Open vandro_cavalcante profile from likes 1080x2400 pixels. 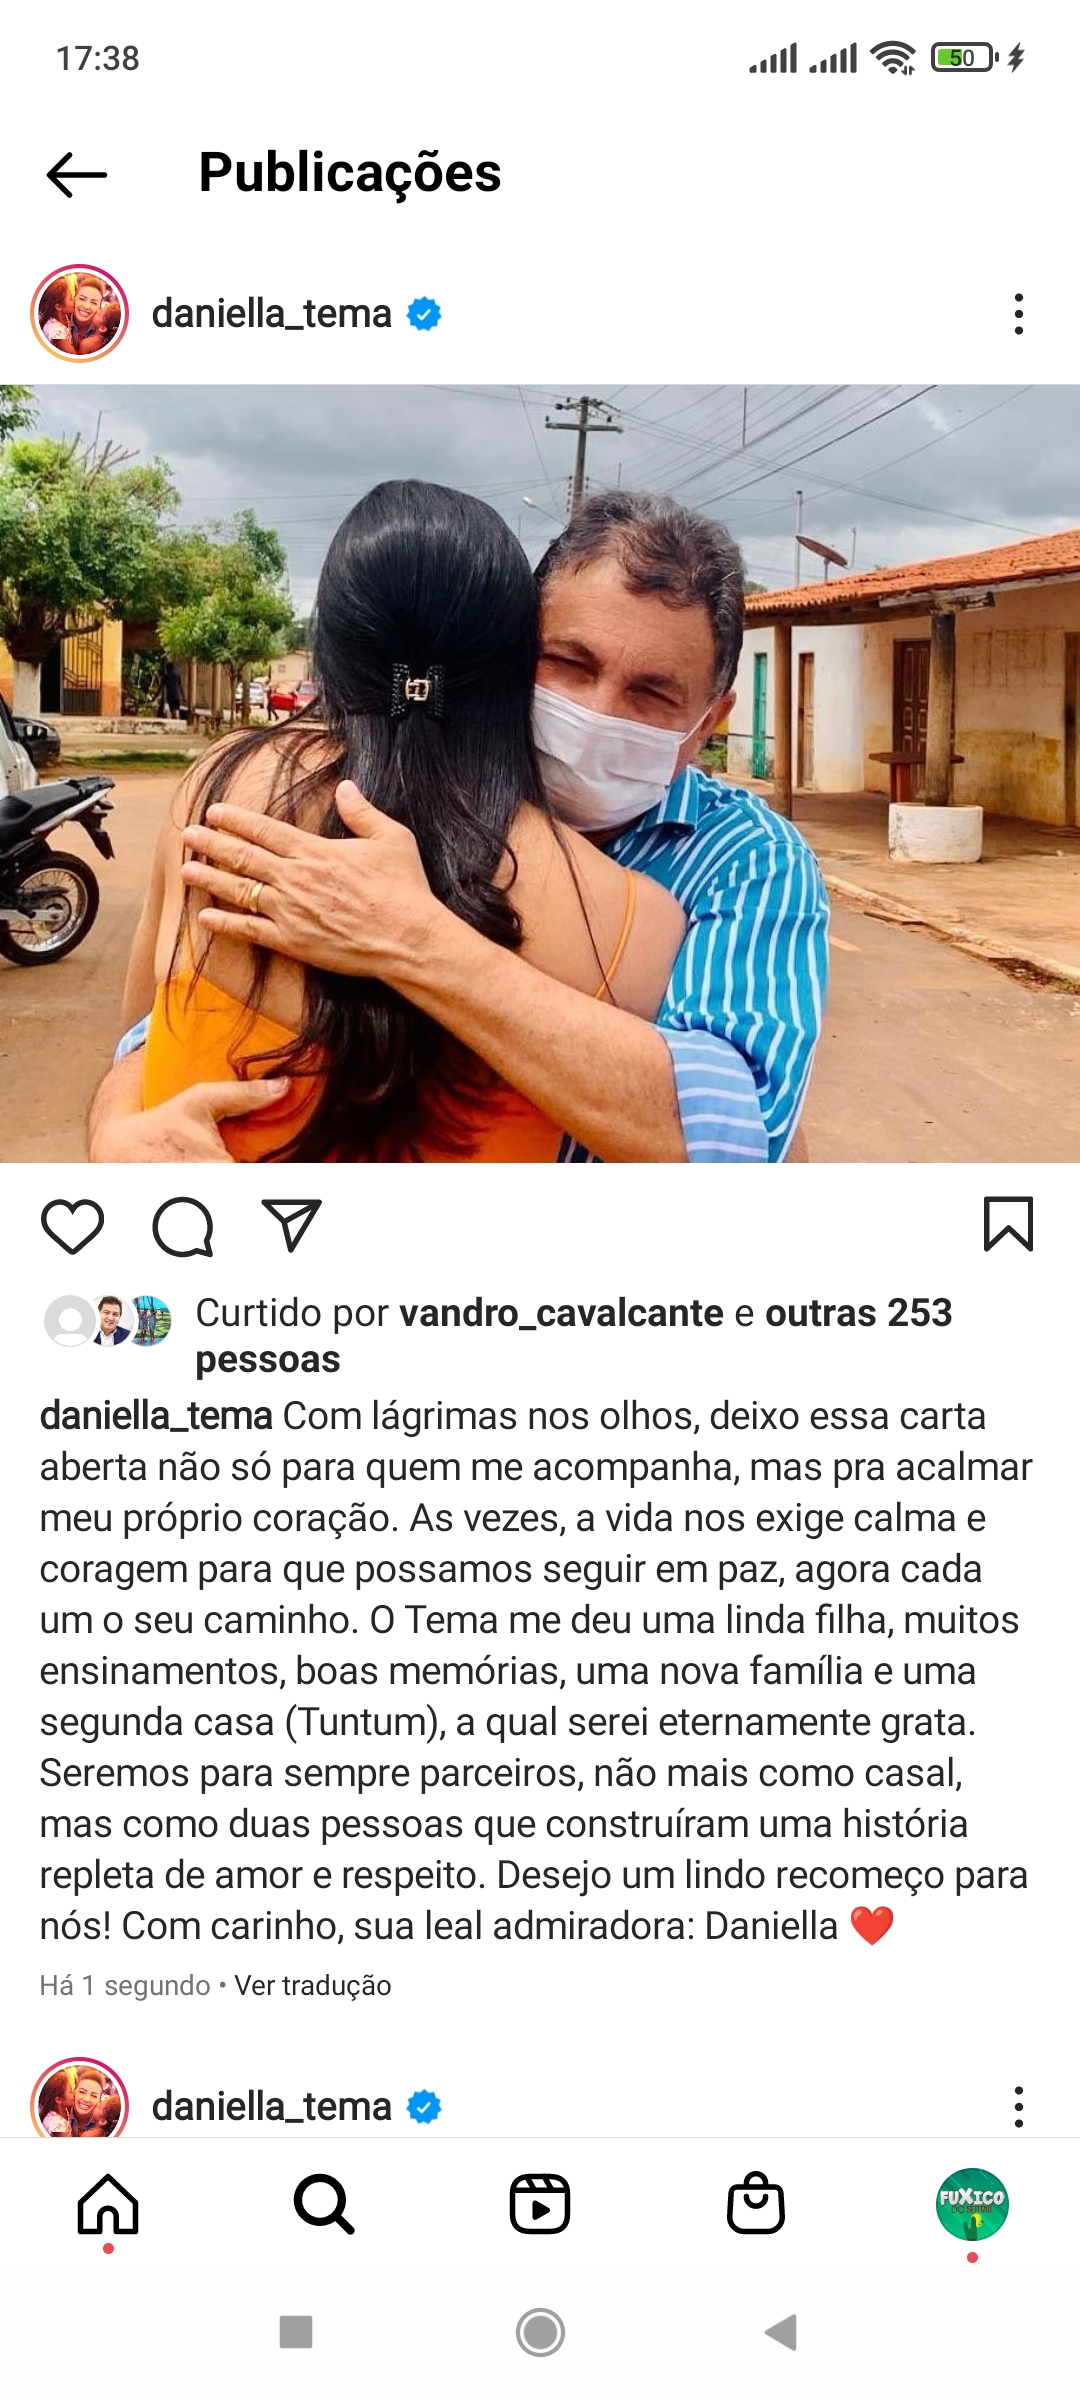tap(561, 1313)
